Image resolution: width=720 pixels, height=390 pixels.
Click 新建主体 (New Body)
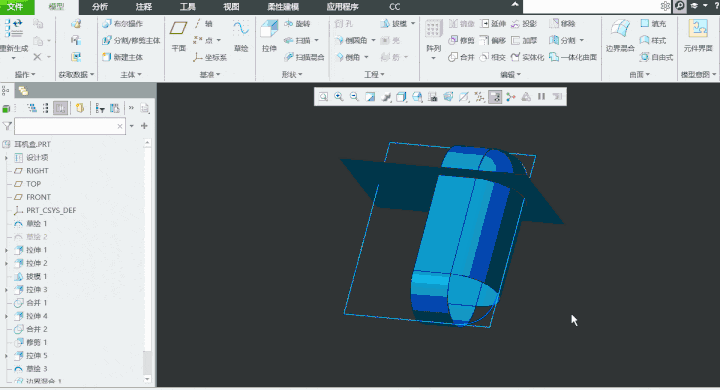pyautogui.click(x=123, y=57)
